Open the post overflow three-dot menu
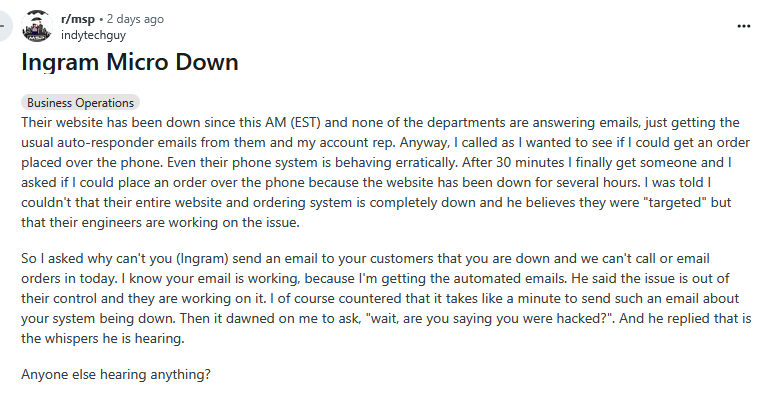This screenshot has width=759, height=395. pos(744,26)
